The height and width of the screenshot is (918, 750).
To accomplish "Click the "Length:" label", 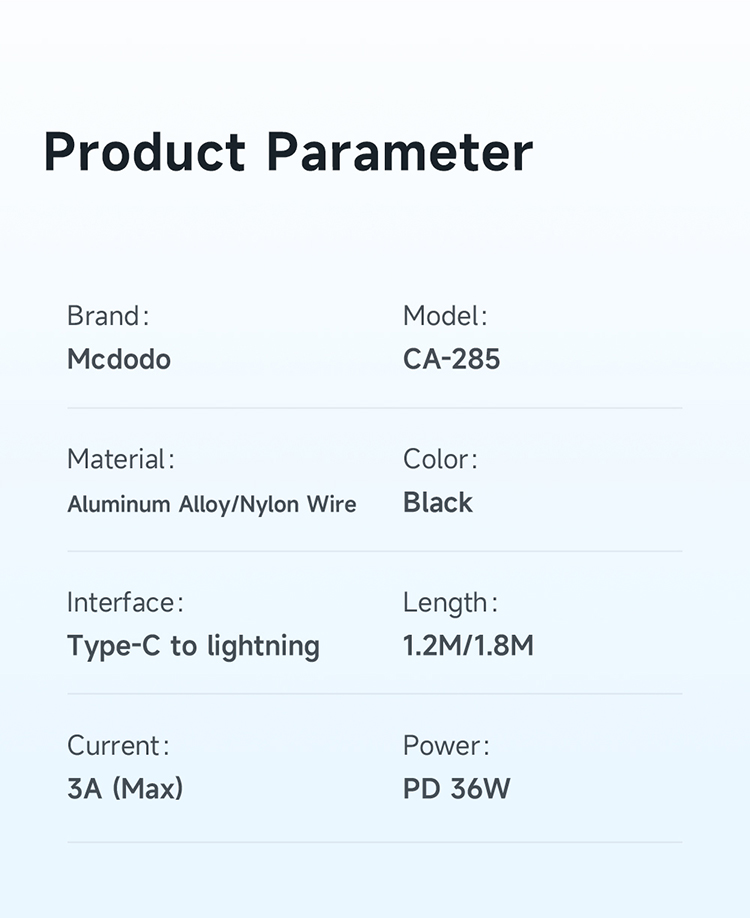I will pyautogui.click(x=450, y=602).
